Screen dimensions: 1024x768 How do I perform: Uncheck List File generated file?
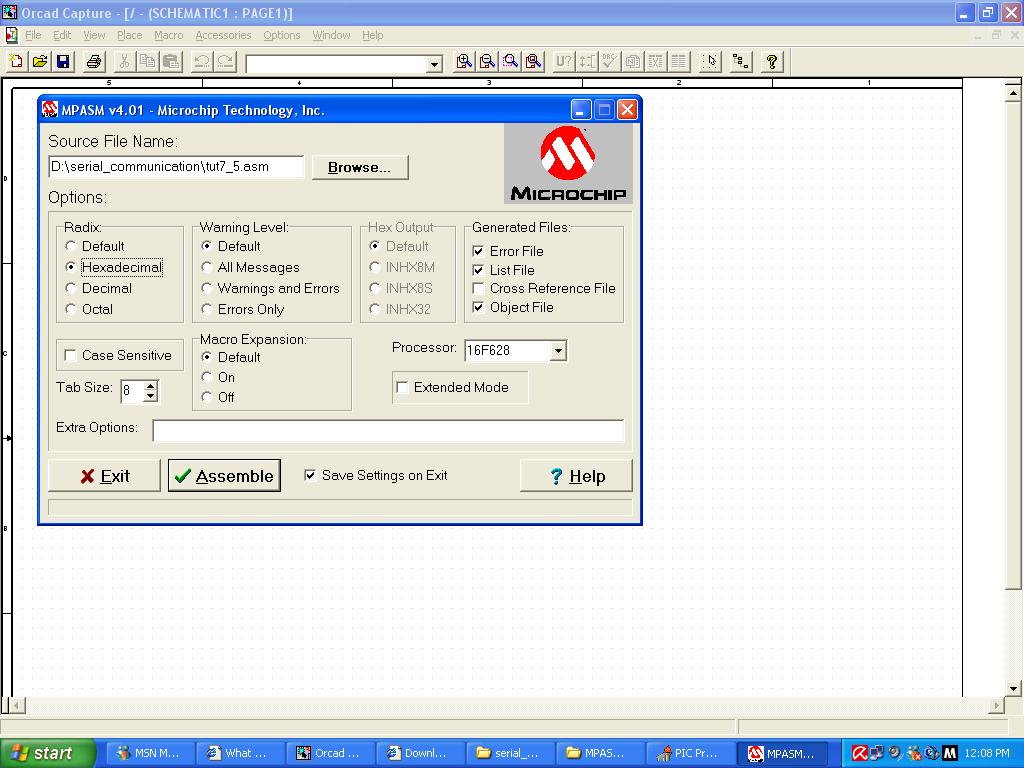(479, 270)
